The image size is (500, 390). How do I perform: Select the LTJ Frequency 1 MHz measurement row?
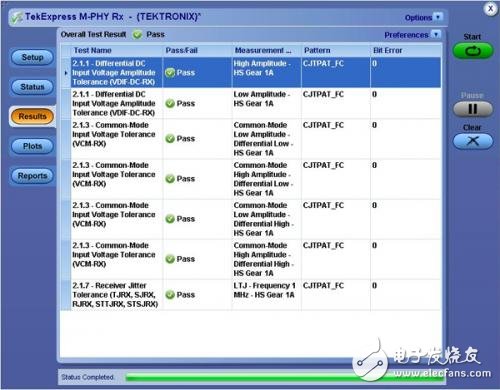[251, 295]
